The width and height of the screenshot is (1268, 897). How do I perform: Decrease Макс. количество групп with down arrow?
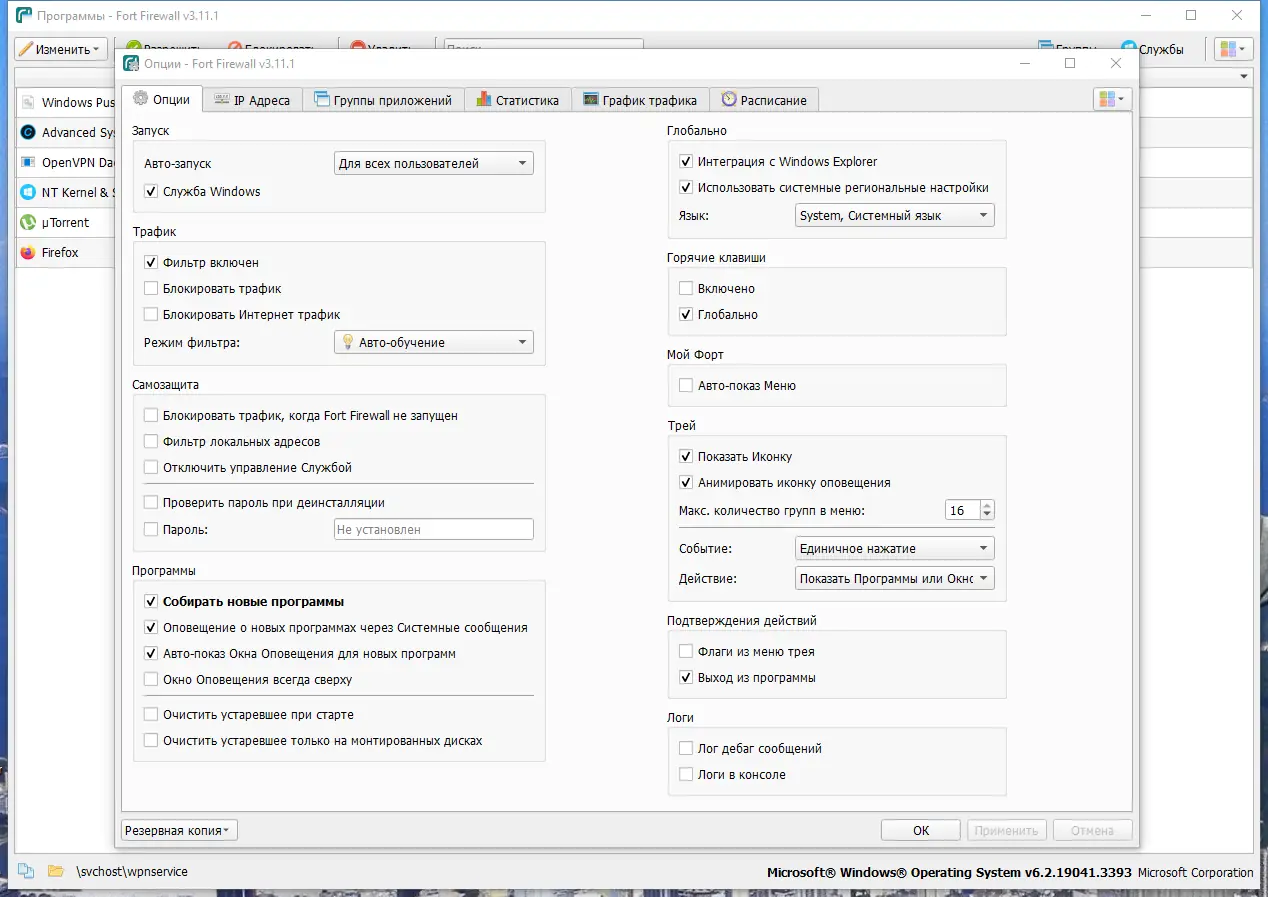[988, 515]
